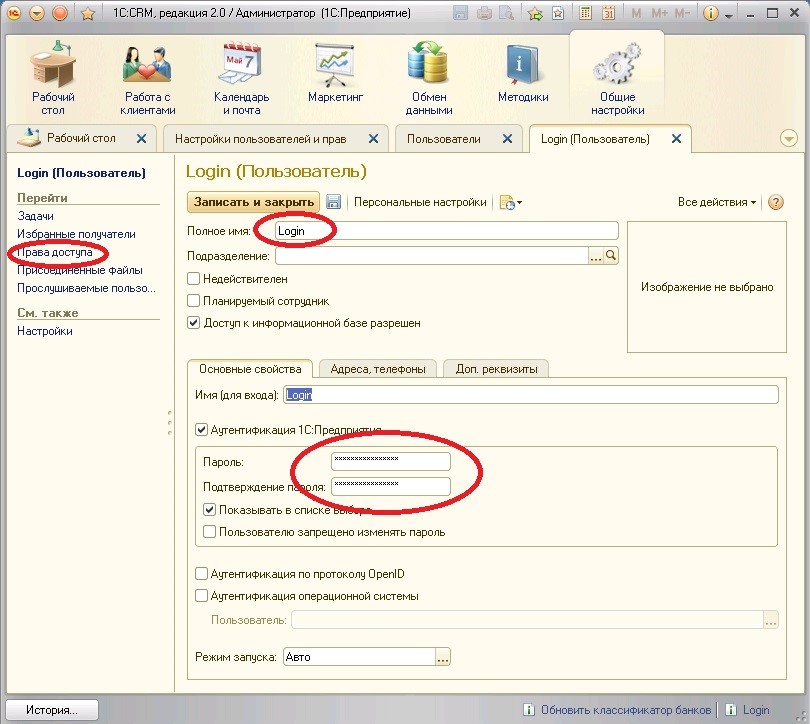Click the greyed Save diskette in title bar

click(x=460, y=13)
